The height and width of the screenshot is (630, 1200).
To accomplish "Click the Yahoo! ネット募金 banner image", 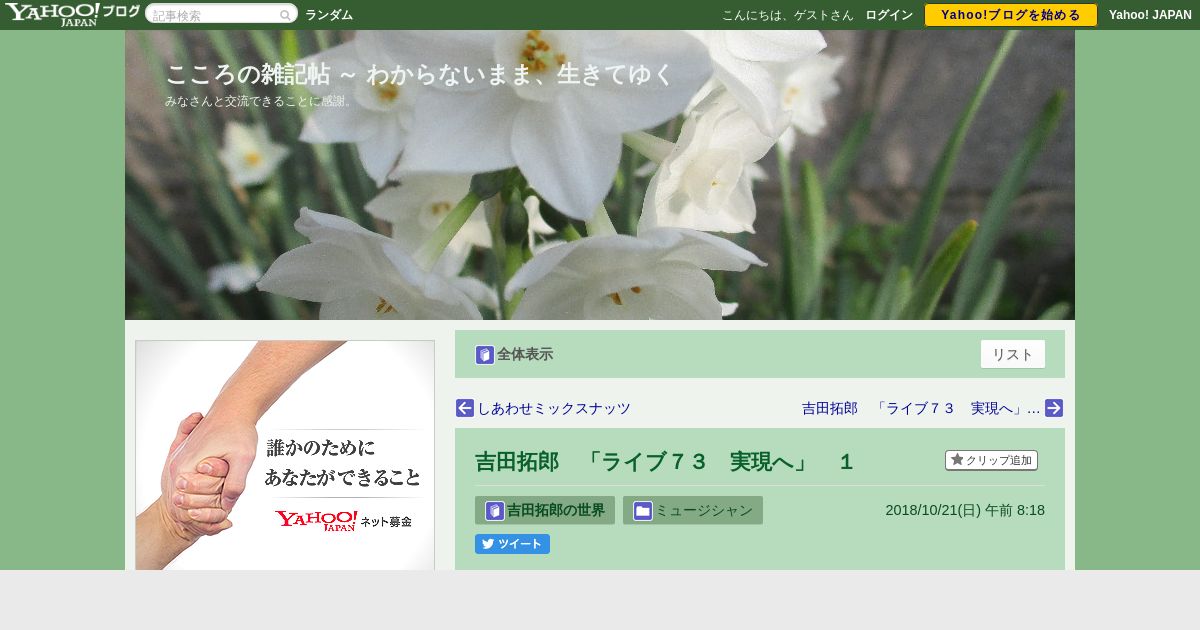I will [285, 455].
